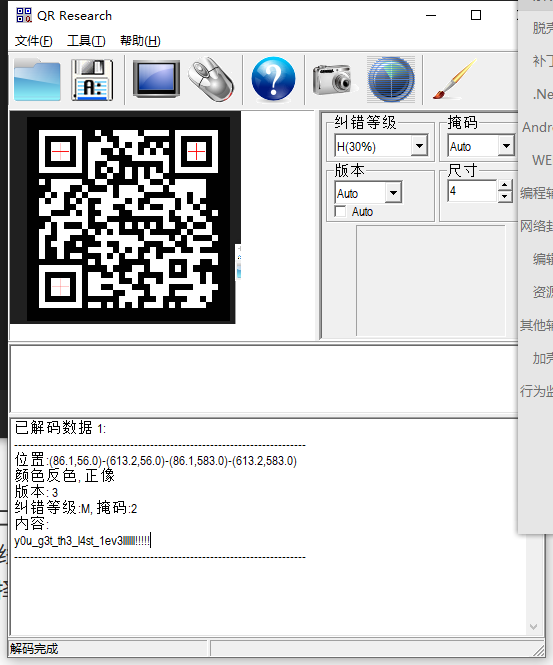Click the blue radar globe icon

point(391,80)
